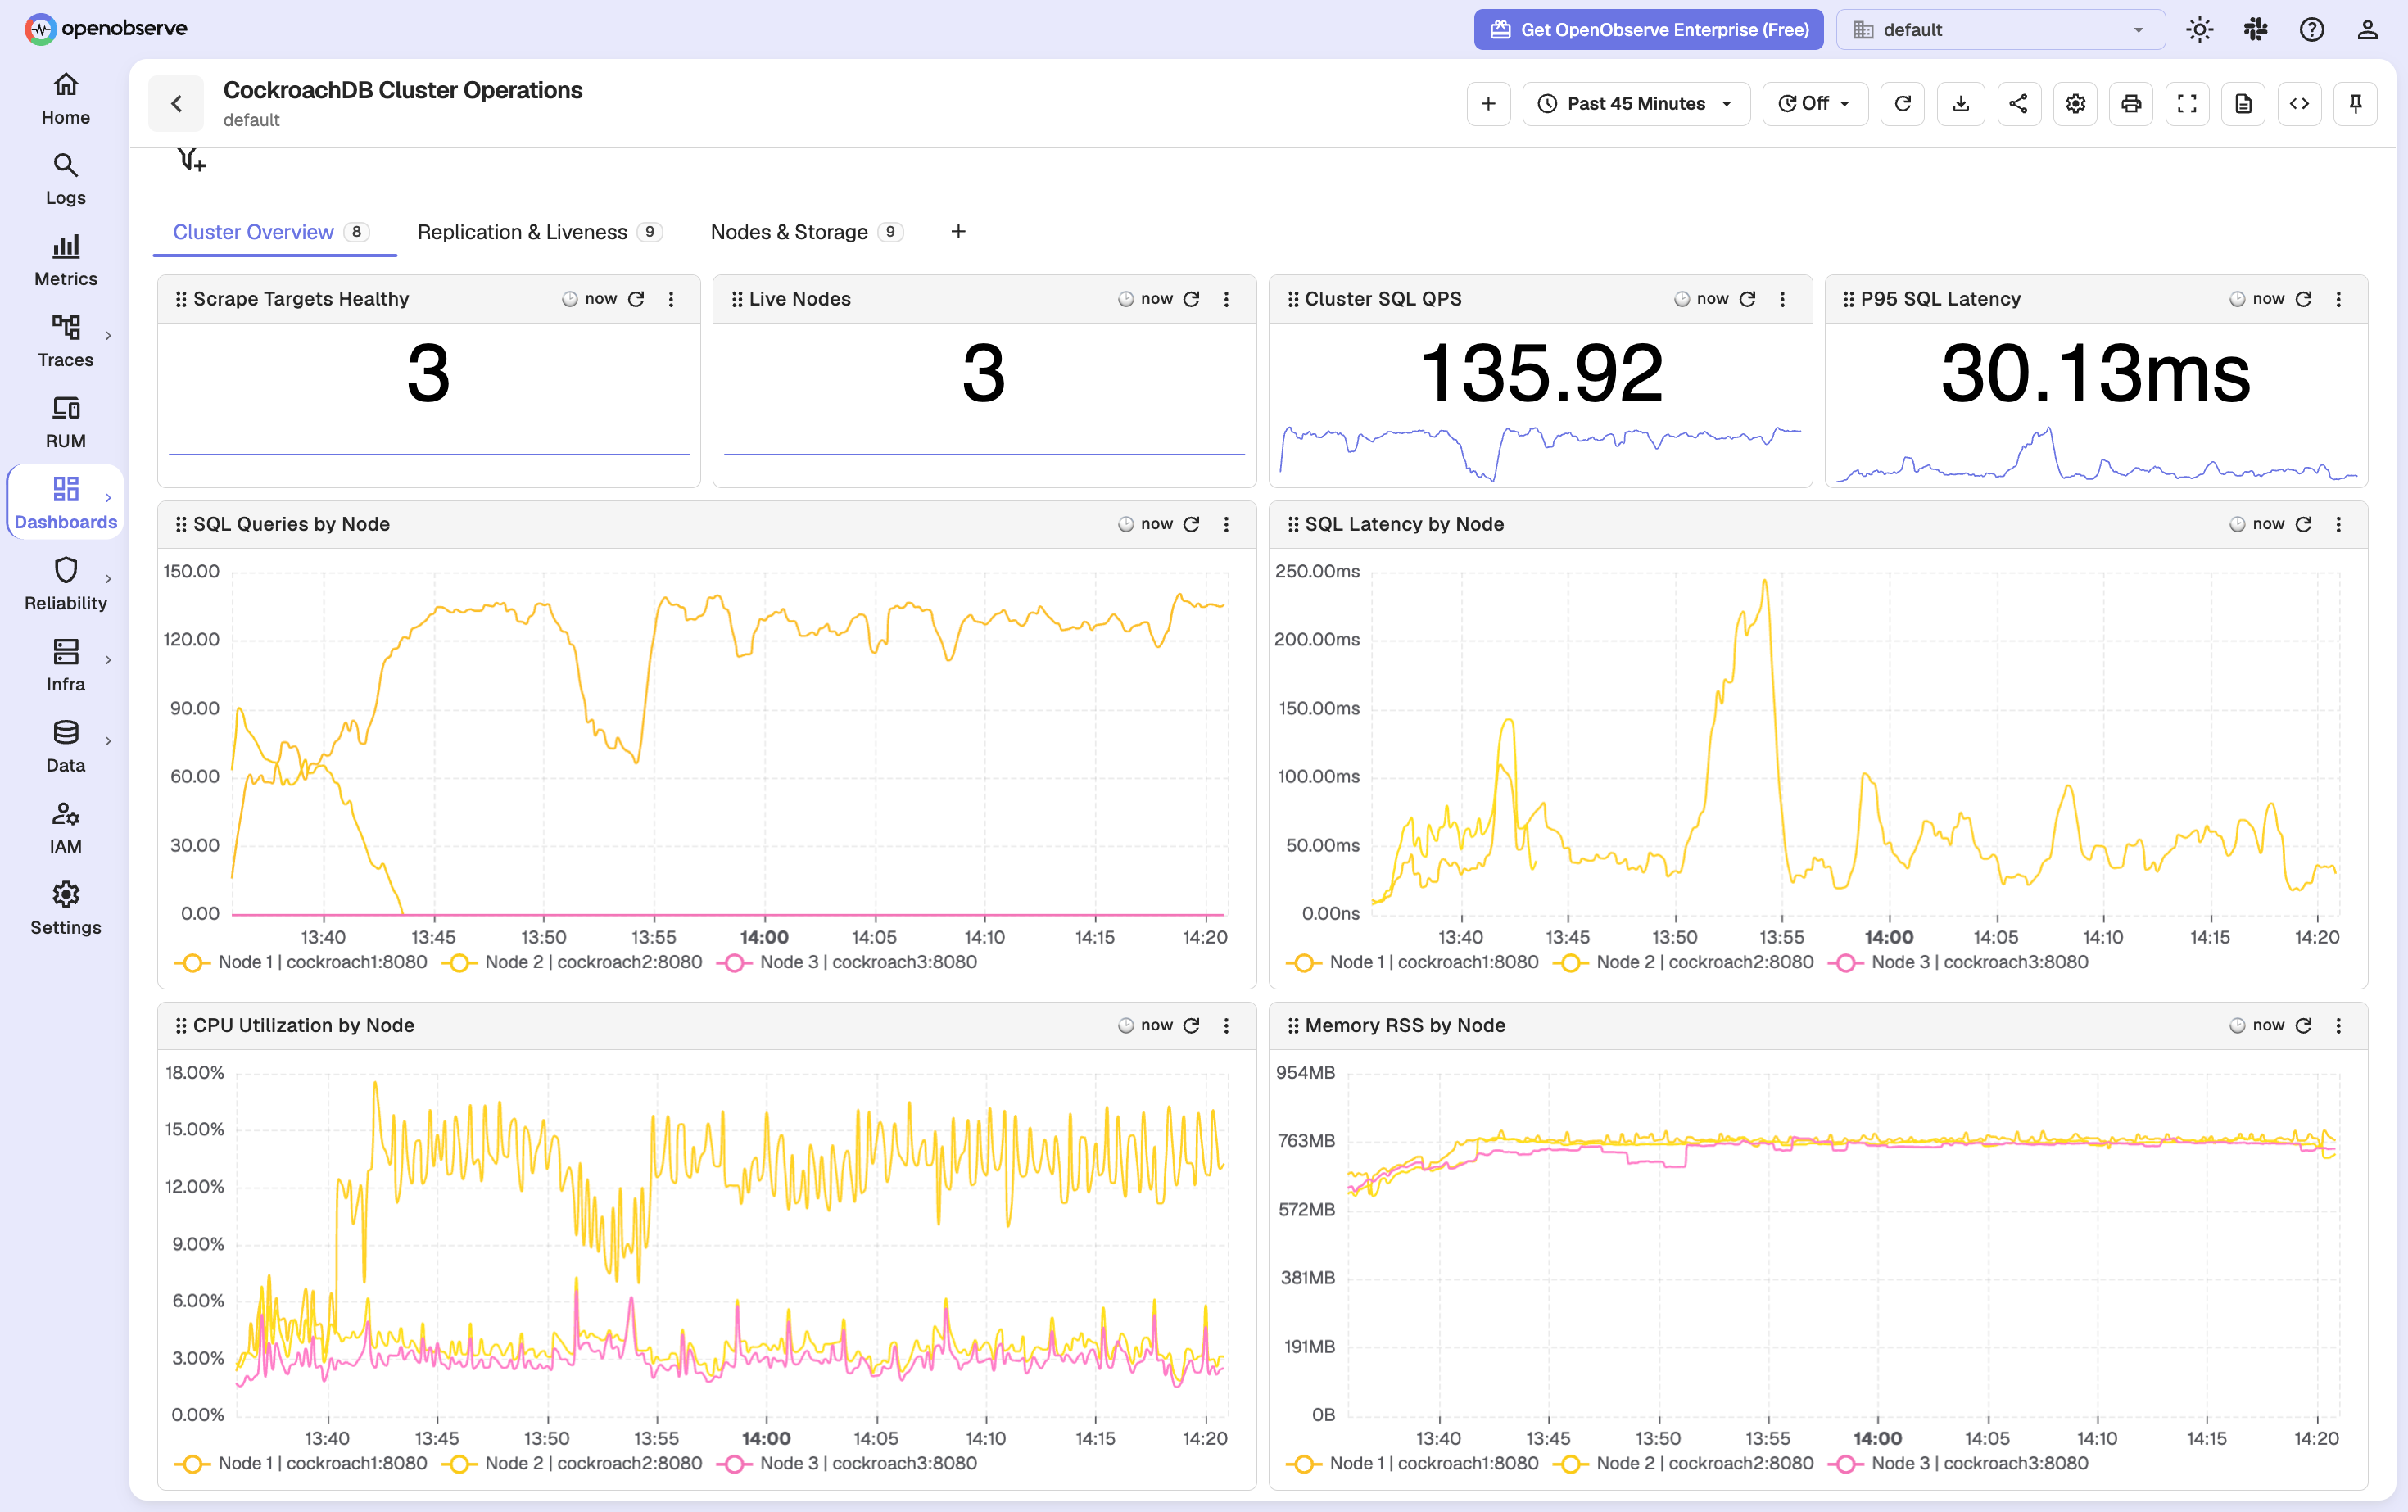Toggle Node 1 series in SQL Latency legend
The image size is (2408, 1512).
coord(1413,962)
